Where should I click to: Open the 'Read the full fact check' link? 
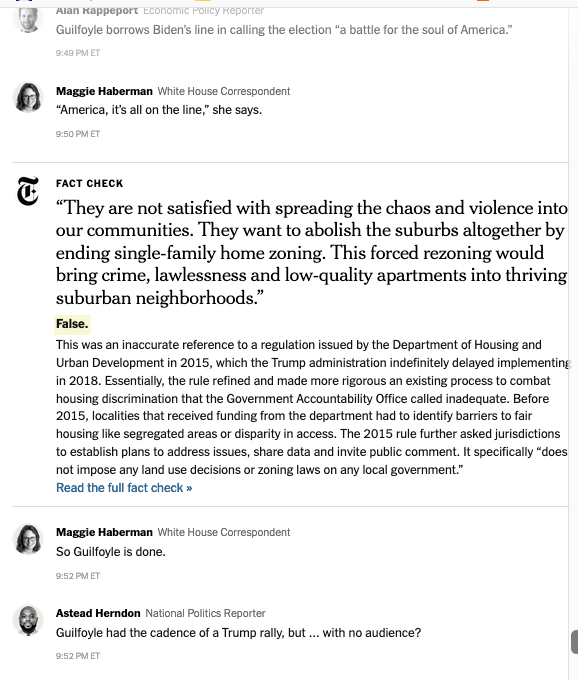[124, 488]
